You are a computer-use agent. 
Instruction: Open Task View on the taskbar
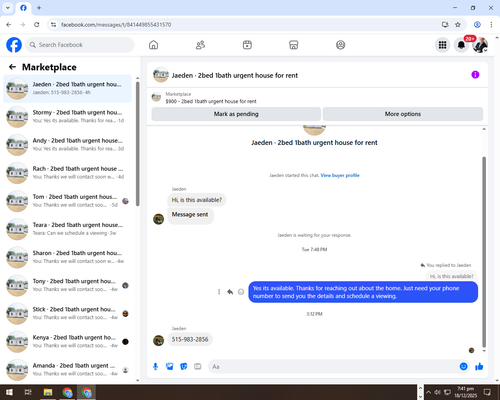28,392
